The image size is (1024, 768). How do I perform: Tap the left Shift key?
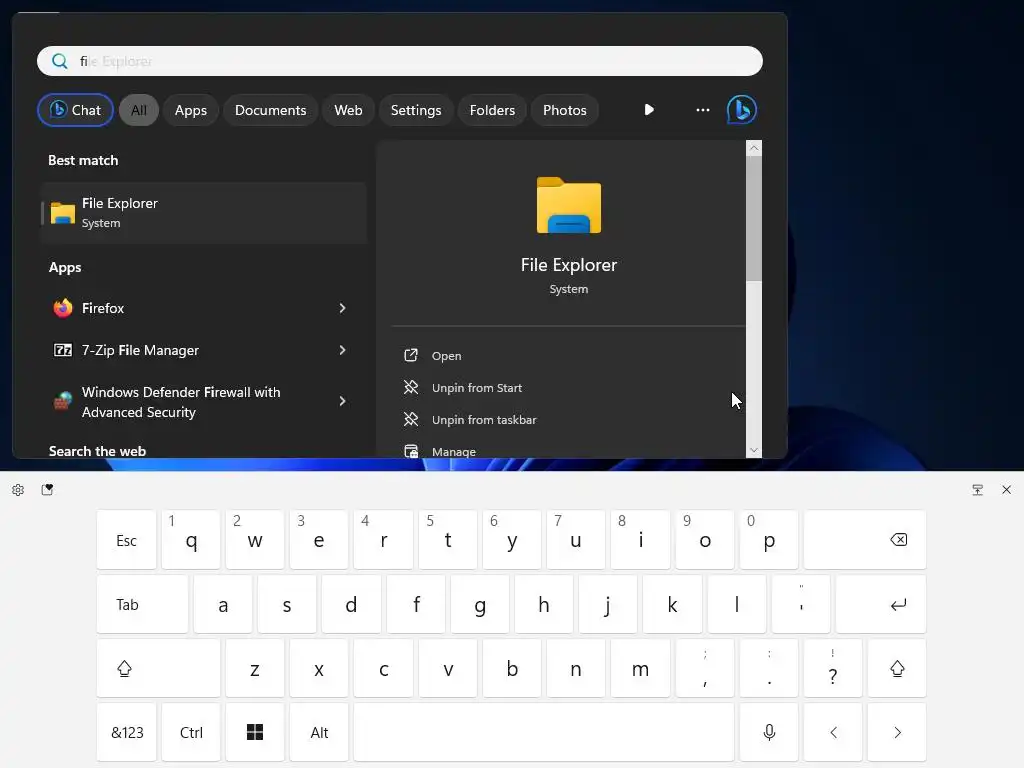pyautogui.click(x=158, y=668)
